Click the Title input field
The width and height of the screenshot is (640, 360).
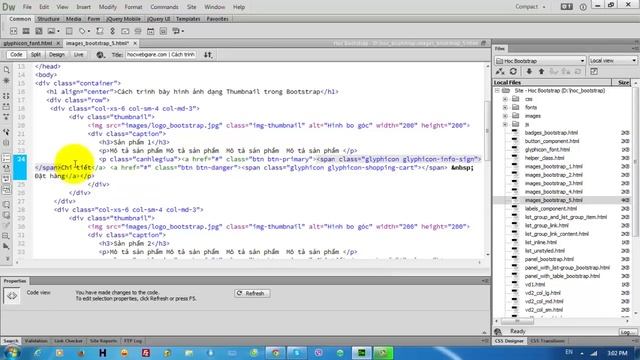(x=161, y=55)
